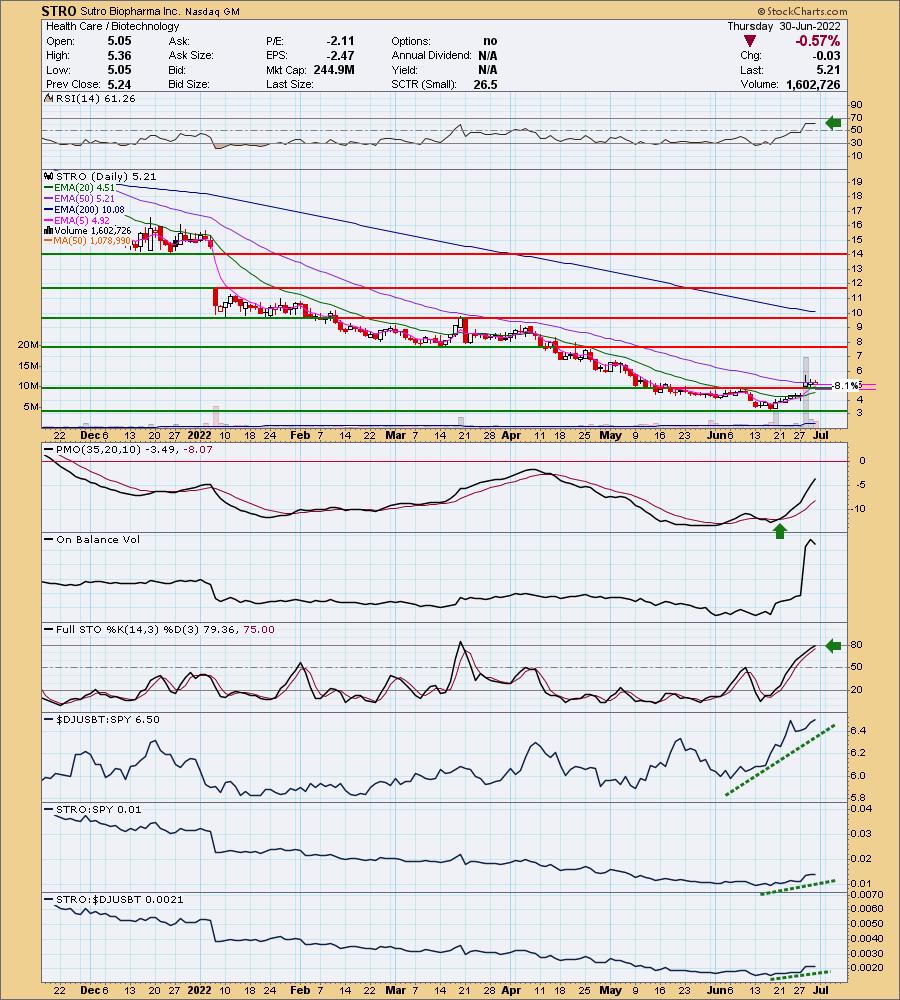Image resolution: width=900 pixels, height=1000 pixels.
Task: Click the 8.1% tag beside the last price
Action: pyautogui.click(x=845, y=385)
